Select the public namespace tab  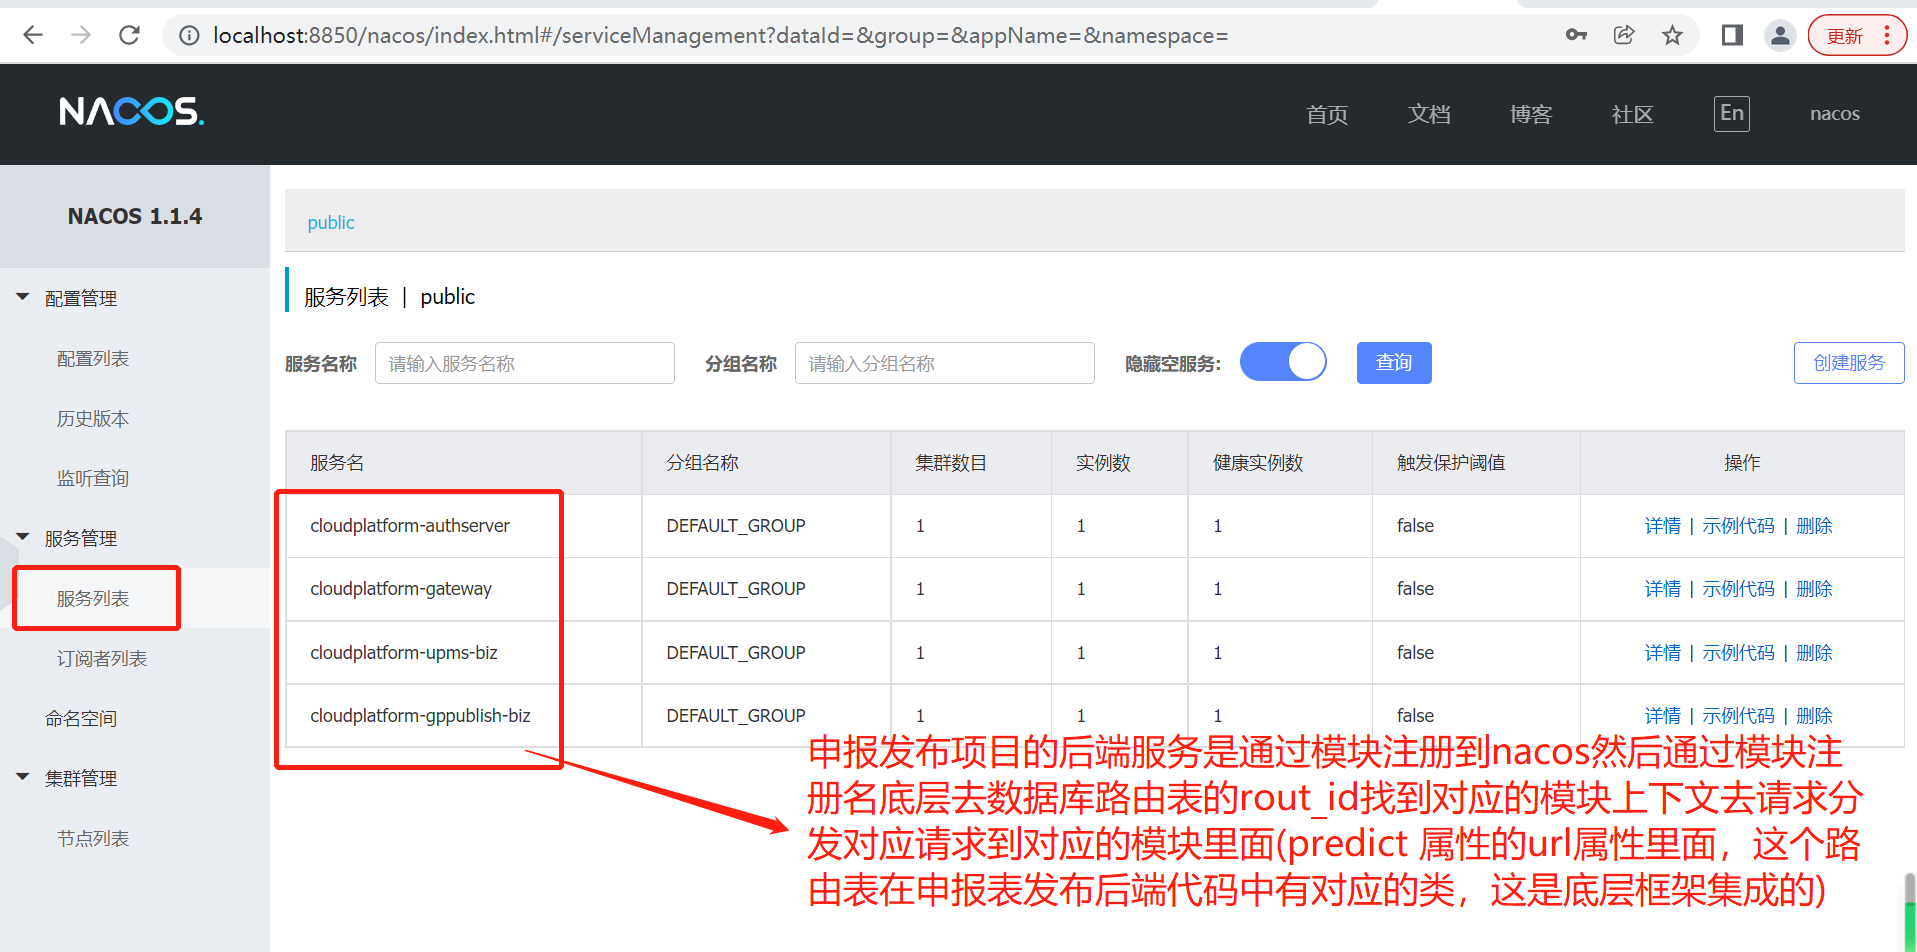click(x=331, y=222)
